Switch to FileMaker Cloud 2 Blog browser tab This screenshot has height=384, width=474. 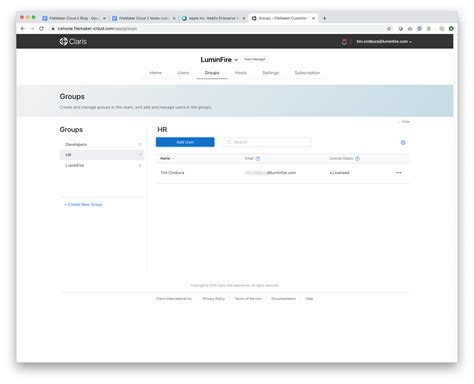[x=73, y=18]
